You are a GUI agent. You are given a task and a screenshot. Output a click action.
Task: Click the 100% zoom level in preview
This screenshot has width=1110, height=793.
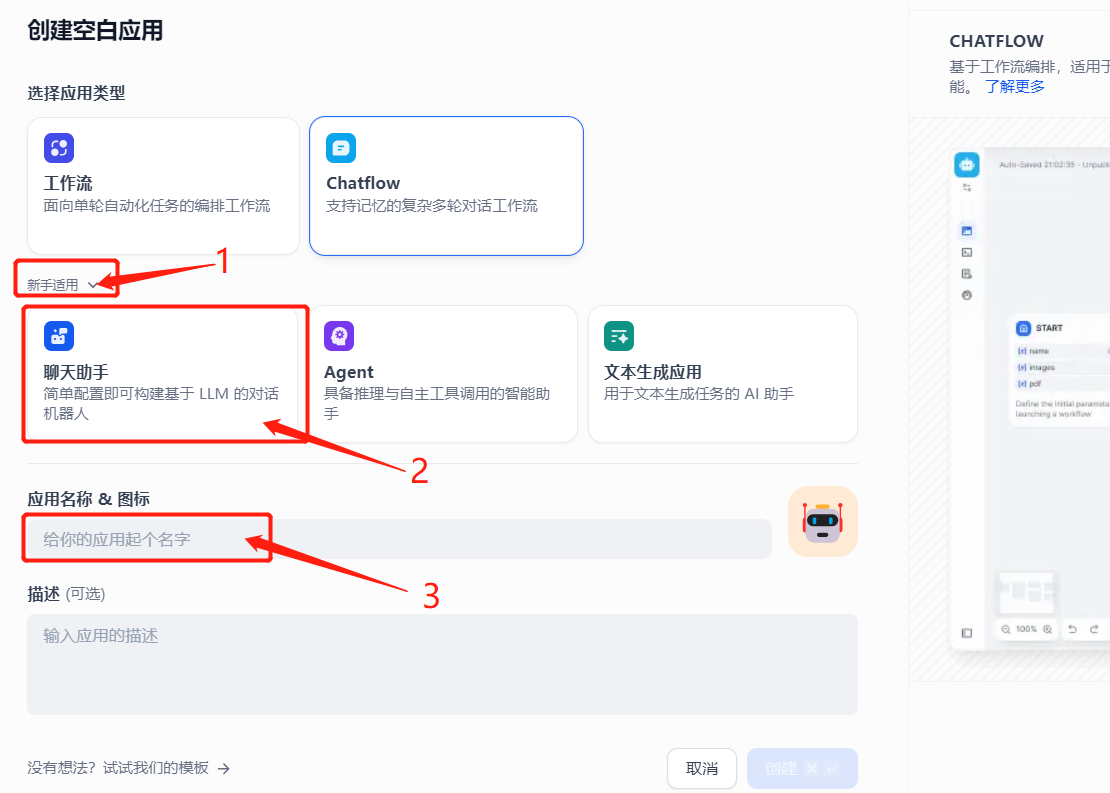pos(1026,629)
